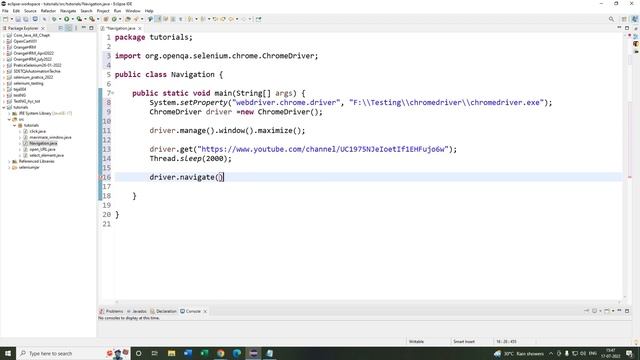Collapse the tutorials project node

click(4, 108)
